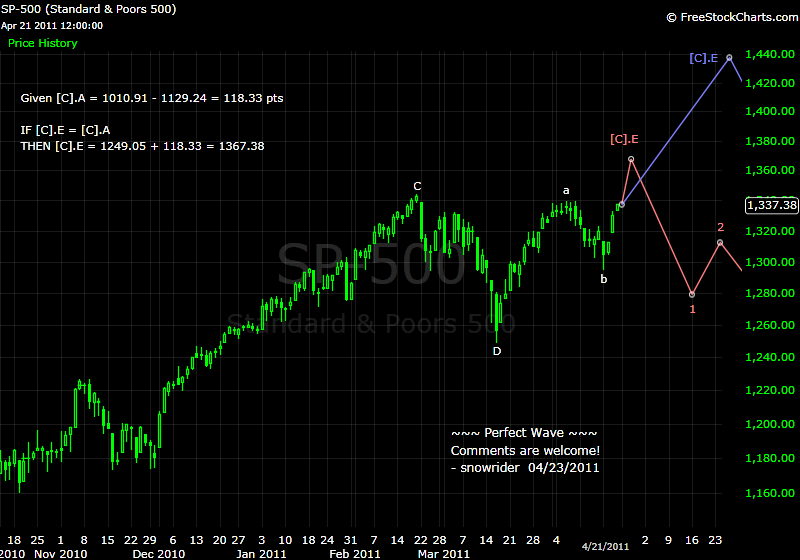Screen dimensions: 800x560
Task: Click the Jan 2011 month label
Action: (261, 554)
